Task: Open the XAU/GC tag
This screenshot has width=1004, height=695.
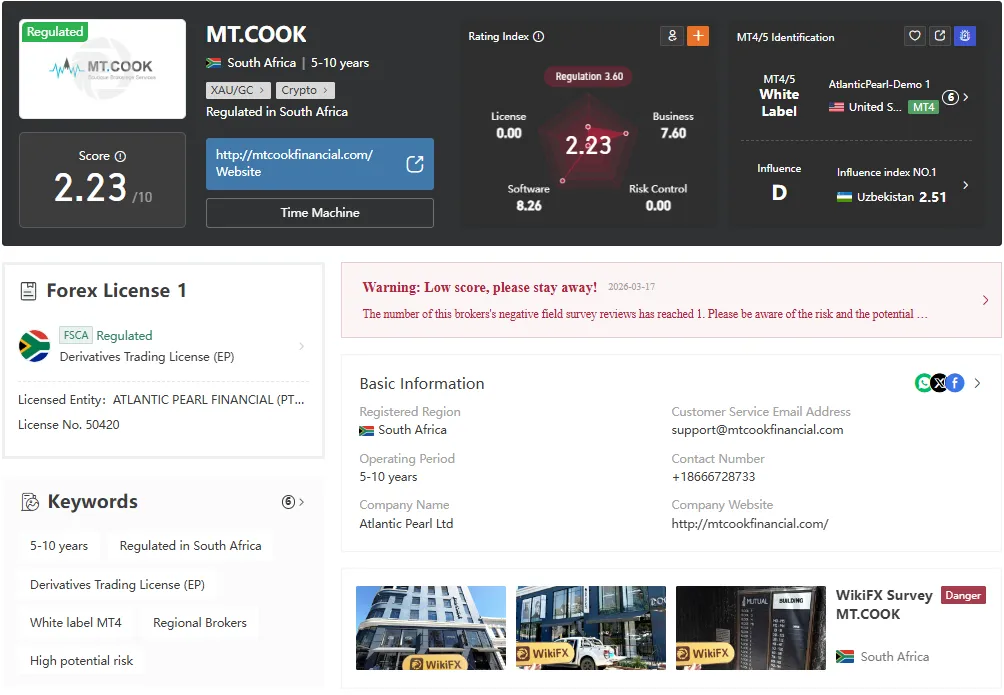Action: point(238,90)
